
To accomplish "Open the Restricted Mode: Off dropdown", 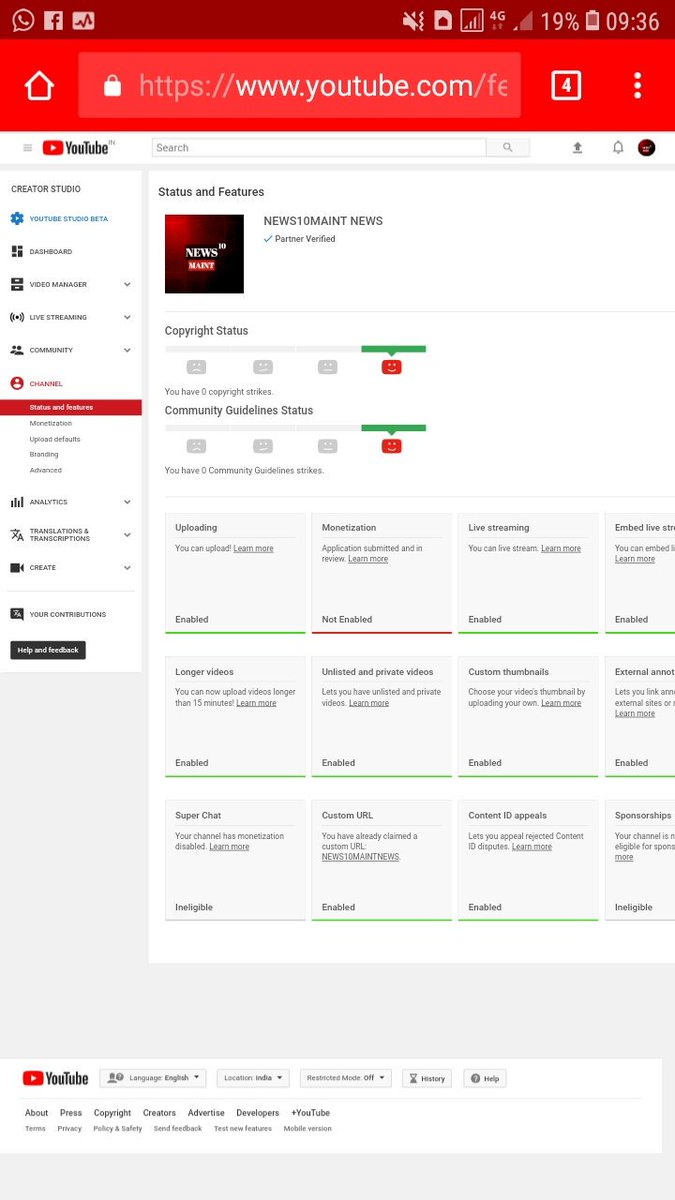I will (x=345, y=1078).
